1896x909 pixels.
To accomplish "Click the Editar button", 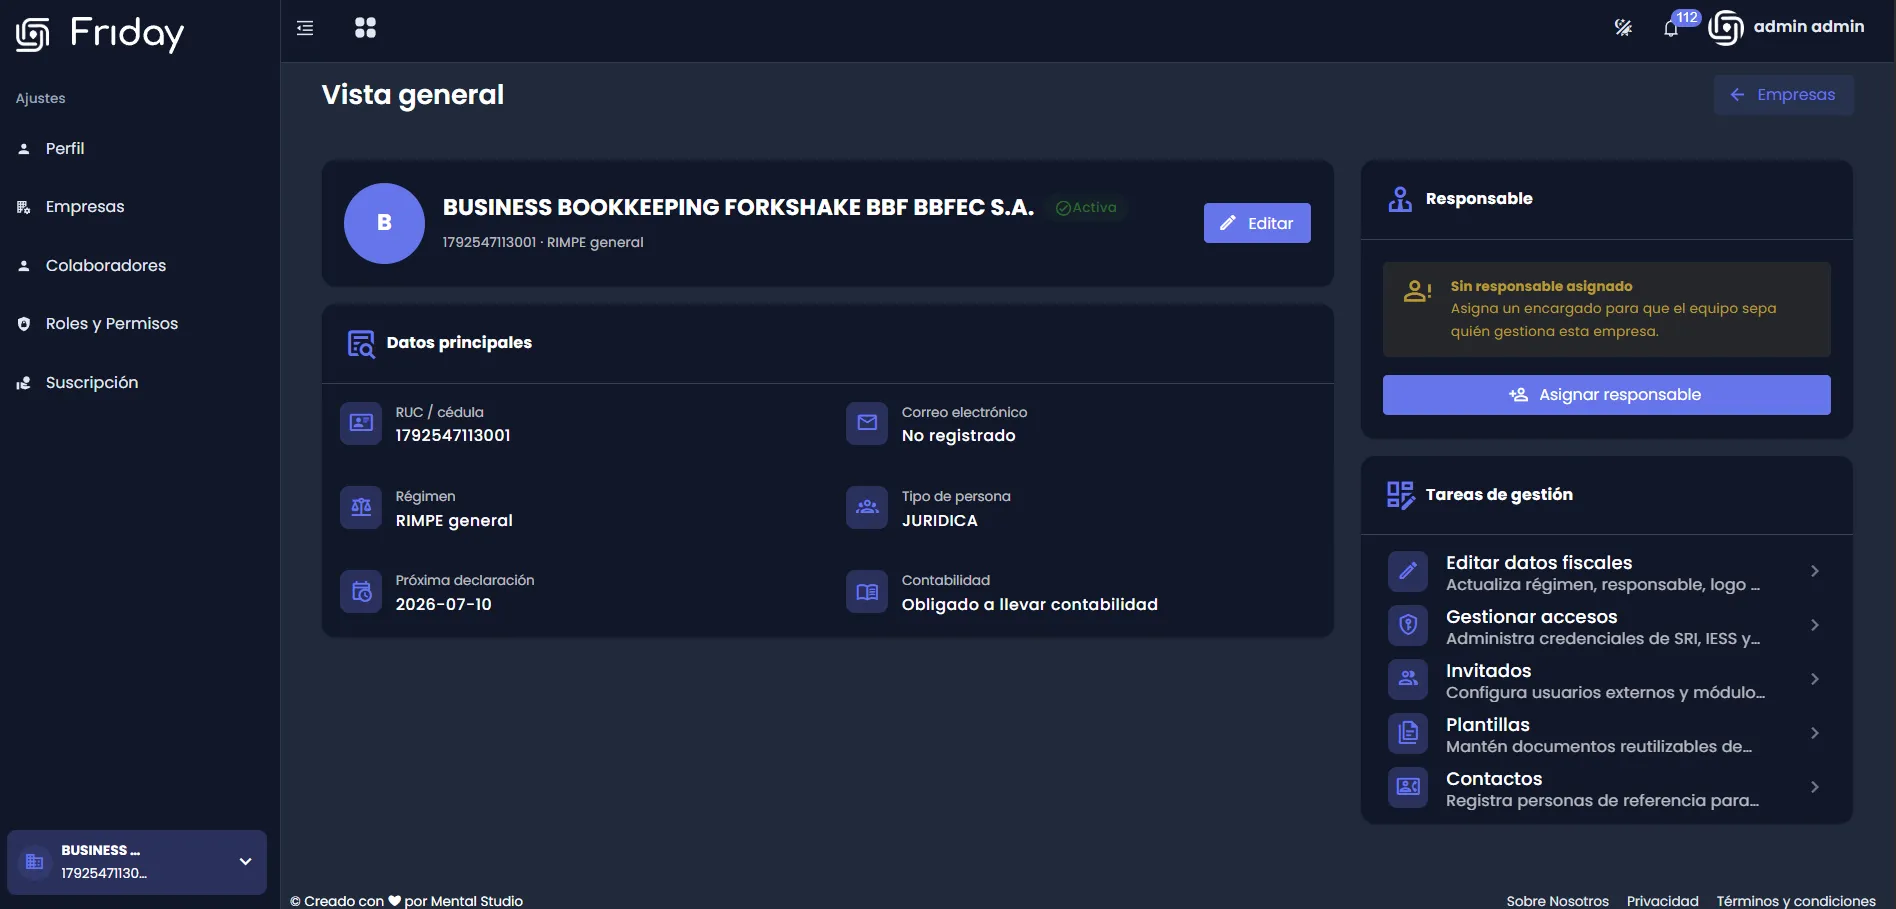I will 1257,223.
